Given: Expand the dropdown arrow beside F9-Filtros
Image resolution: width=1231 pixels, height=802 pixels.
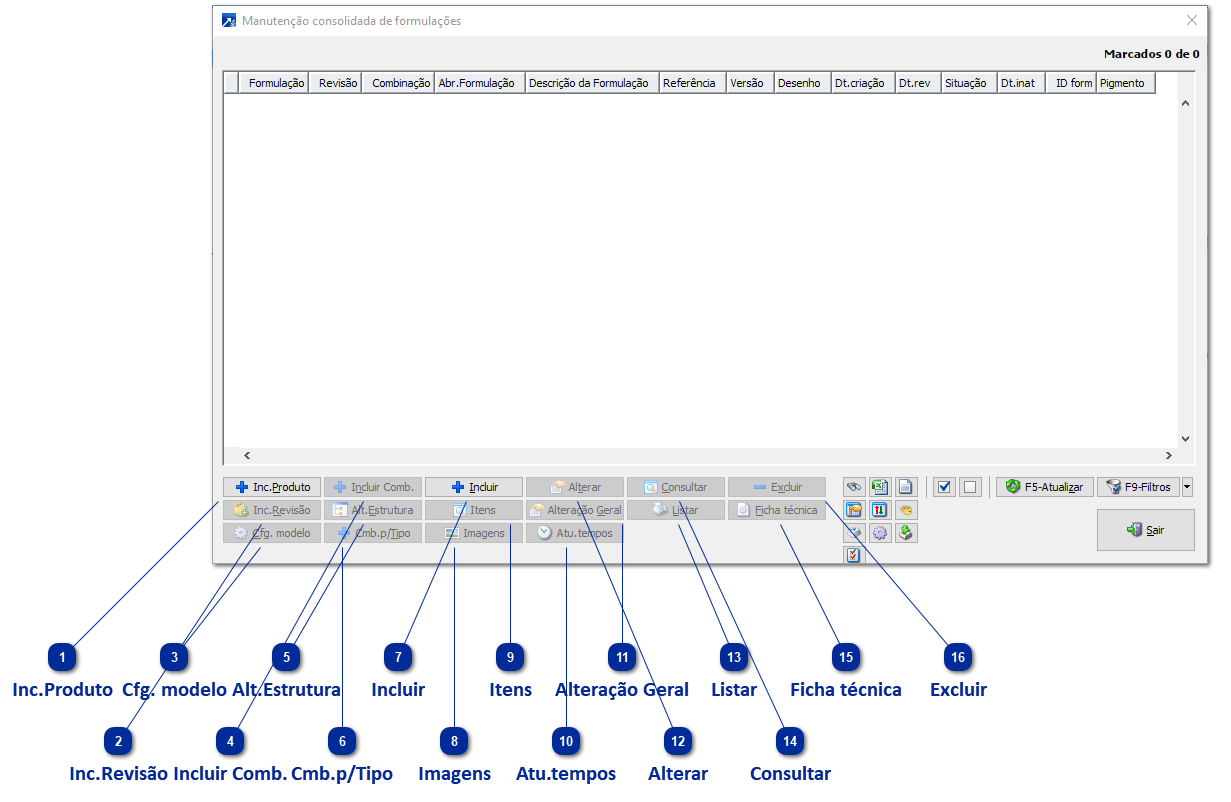Looking at the screenshot, I should [x=1187, y=487].
